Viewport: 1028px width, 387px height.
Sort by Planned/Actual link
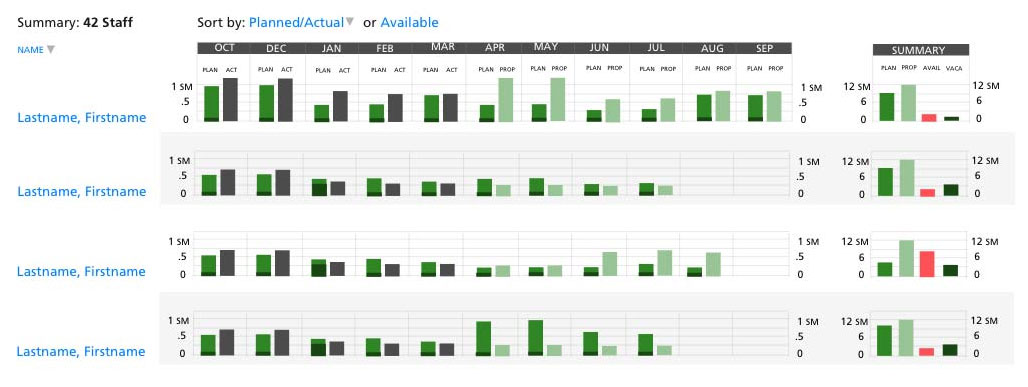296,22
